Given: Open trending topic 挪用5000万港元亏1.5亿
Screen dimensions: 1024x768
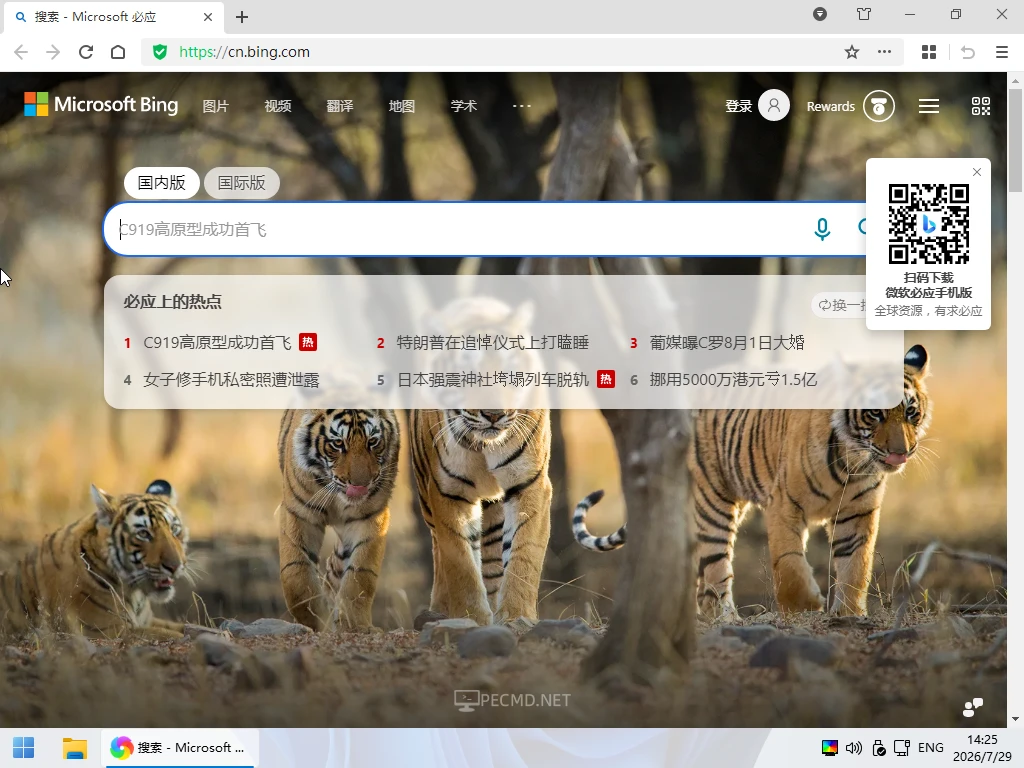Looking at the screenshot, I should tap(733, 379).
